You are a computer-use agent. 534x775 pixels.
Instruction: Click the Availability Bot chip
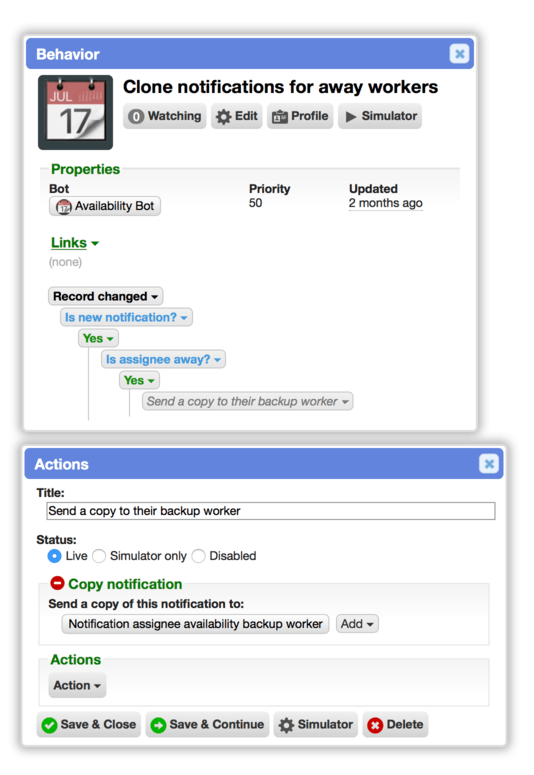click(x=105, y=206)
